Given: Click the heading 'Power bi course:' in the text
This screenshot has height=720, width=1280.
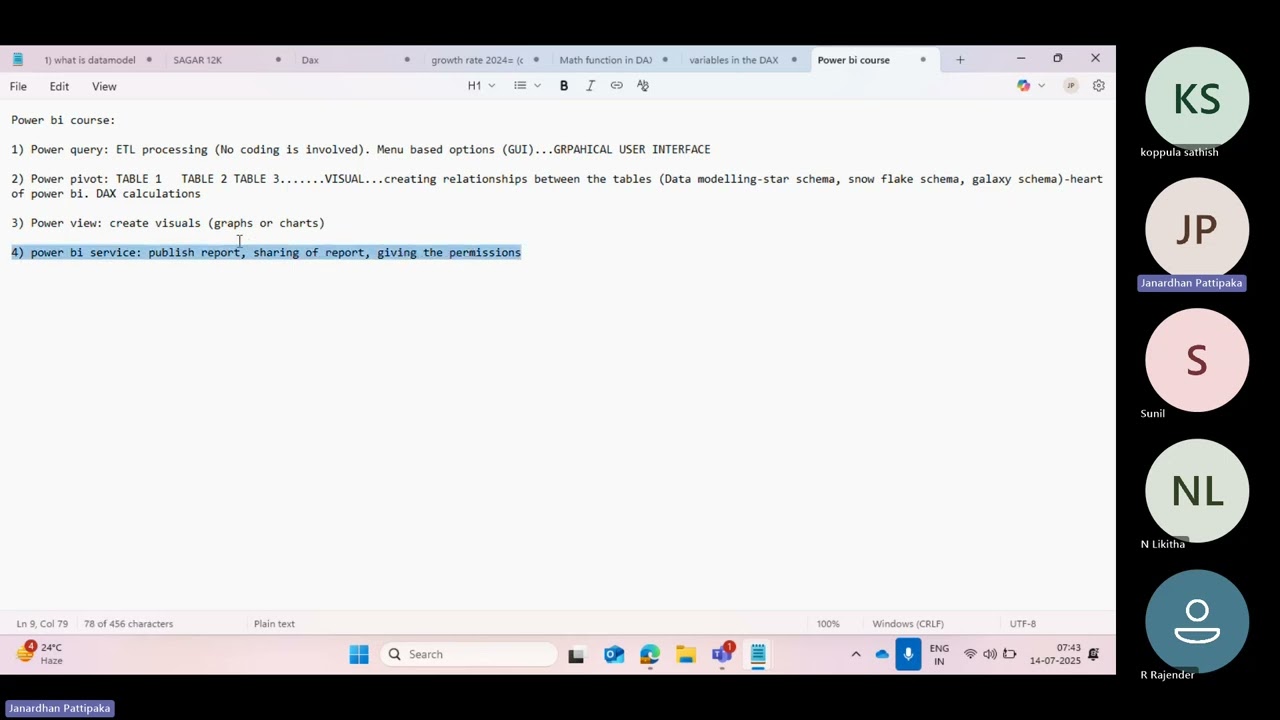Looking at the screenshot, I should point(63,120).
